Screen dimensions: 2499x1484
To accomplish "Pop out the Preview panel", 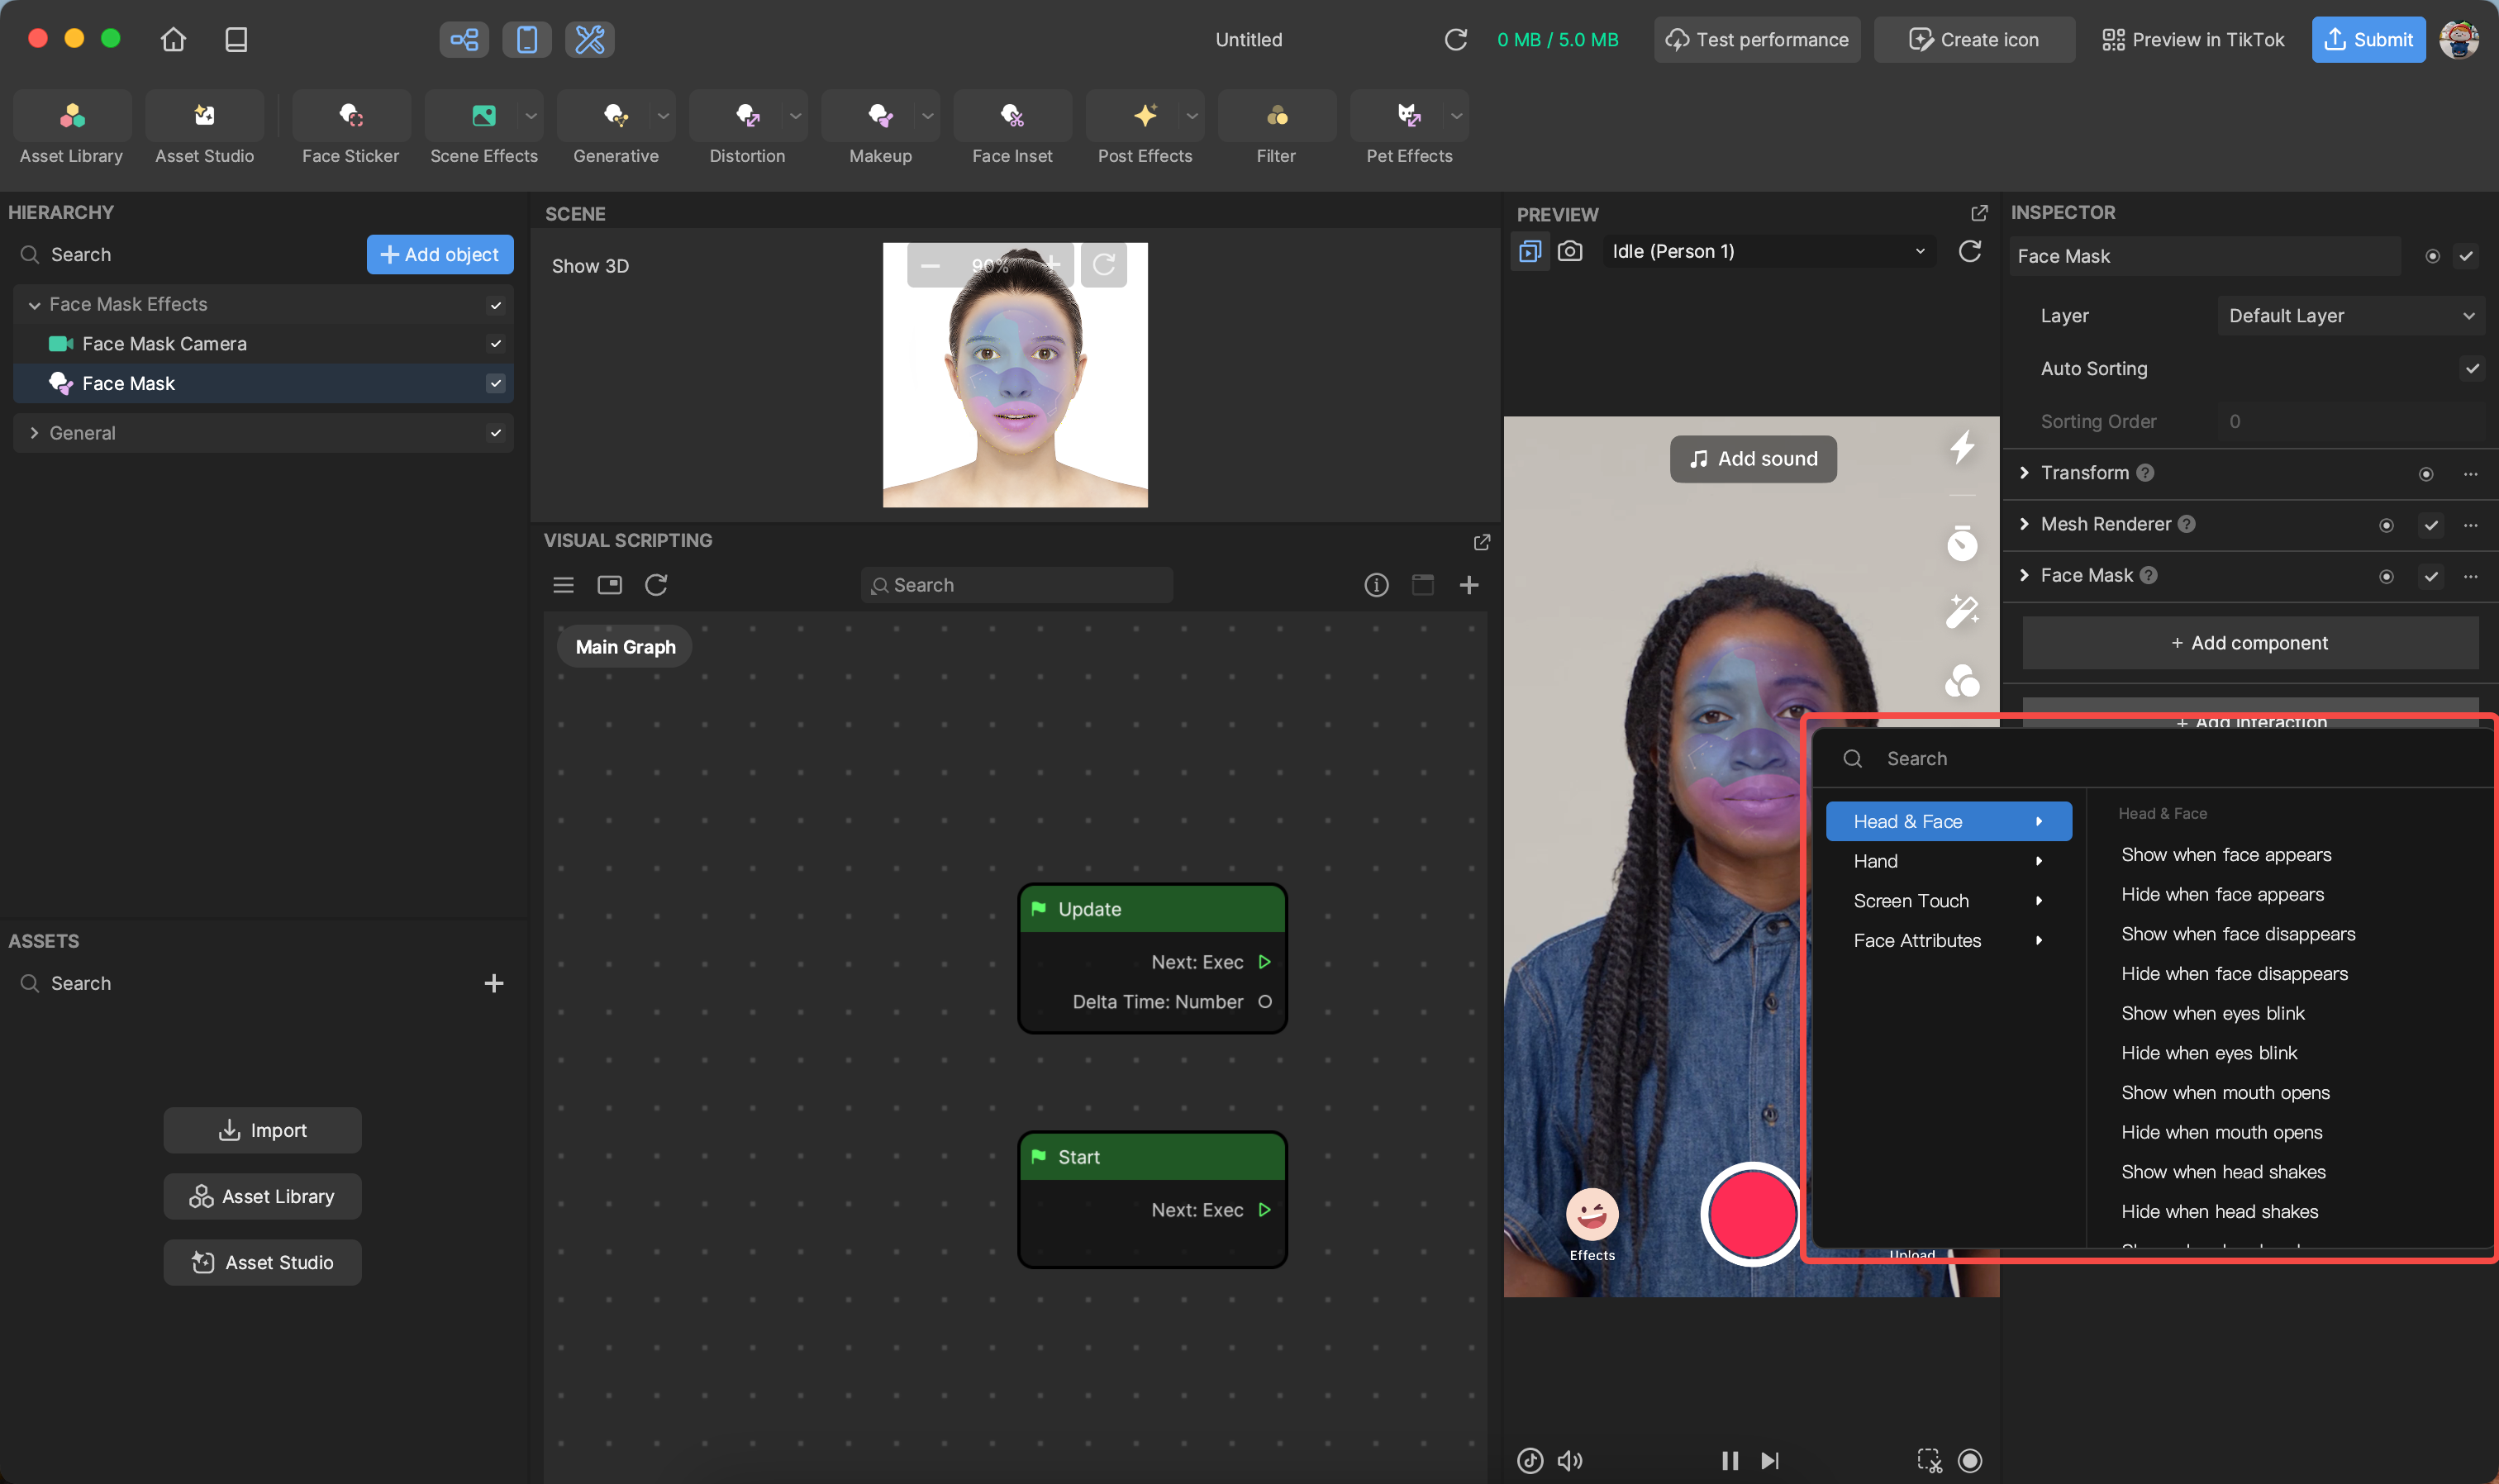I will click(x=1980, y=214).
